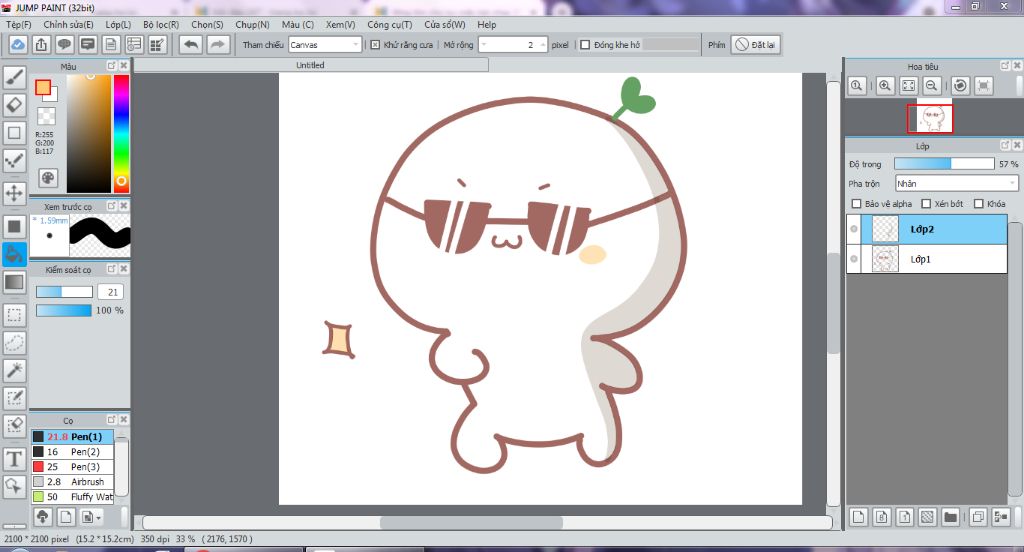Open the Pha trộn blend mode dropdown
Image resolution: width=1024 pixels, height=552 pixels.
pyautogui.click(x=956, y=184)
